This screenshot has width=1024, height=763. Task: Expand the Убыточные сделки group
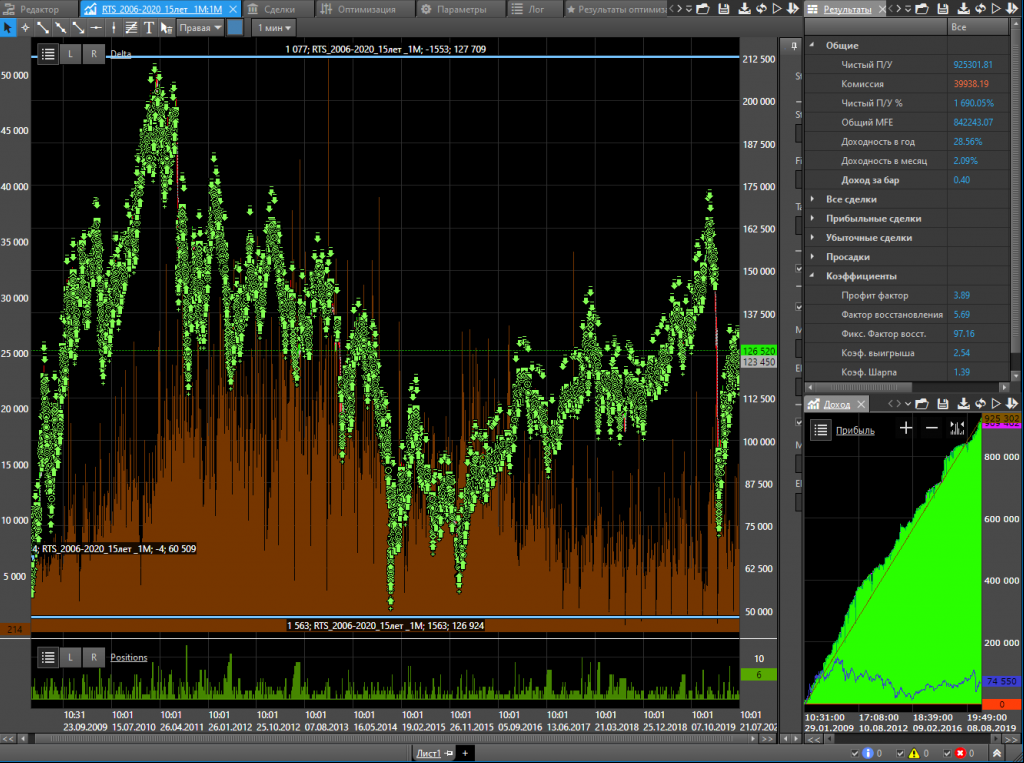[x=812, y=238]
